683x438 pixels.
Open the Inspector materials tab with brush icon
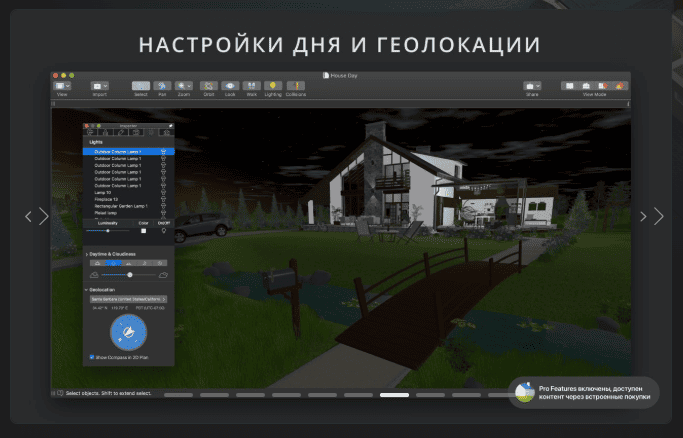pos(121,132)
